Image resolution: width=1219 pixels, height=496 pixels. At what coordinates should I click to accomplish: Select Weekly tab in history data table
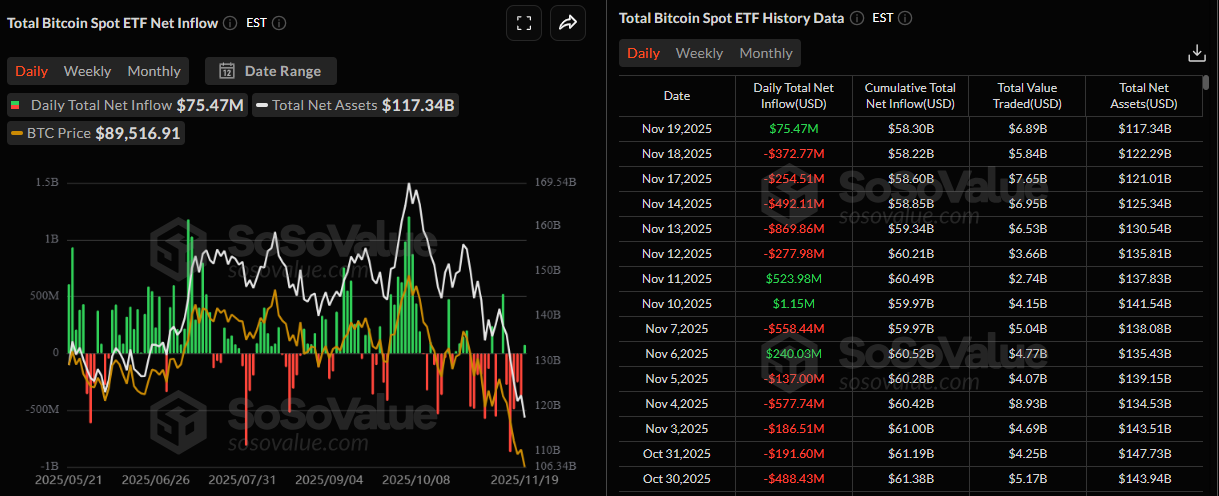click(699, 53)
